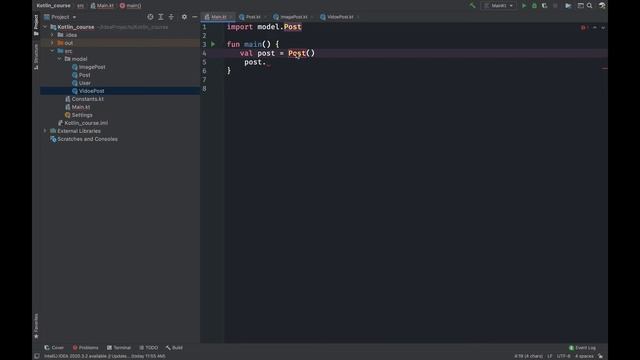Run the program with the green play icon
The height and width of the screenshot is (360, 640).
pos(524,6)
